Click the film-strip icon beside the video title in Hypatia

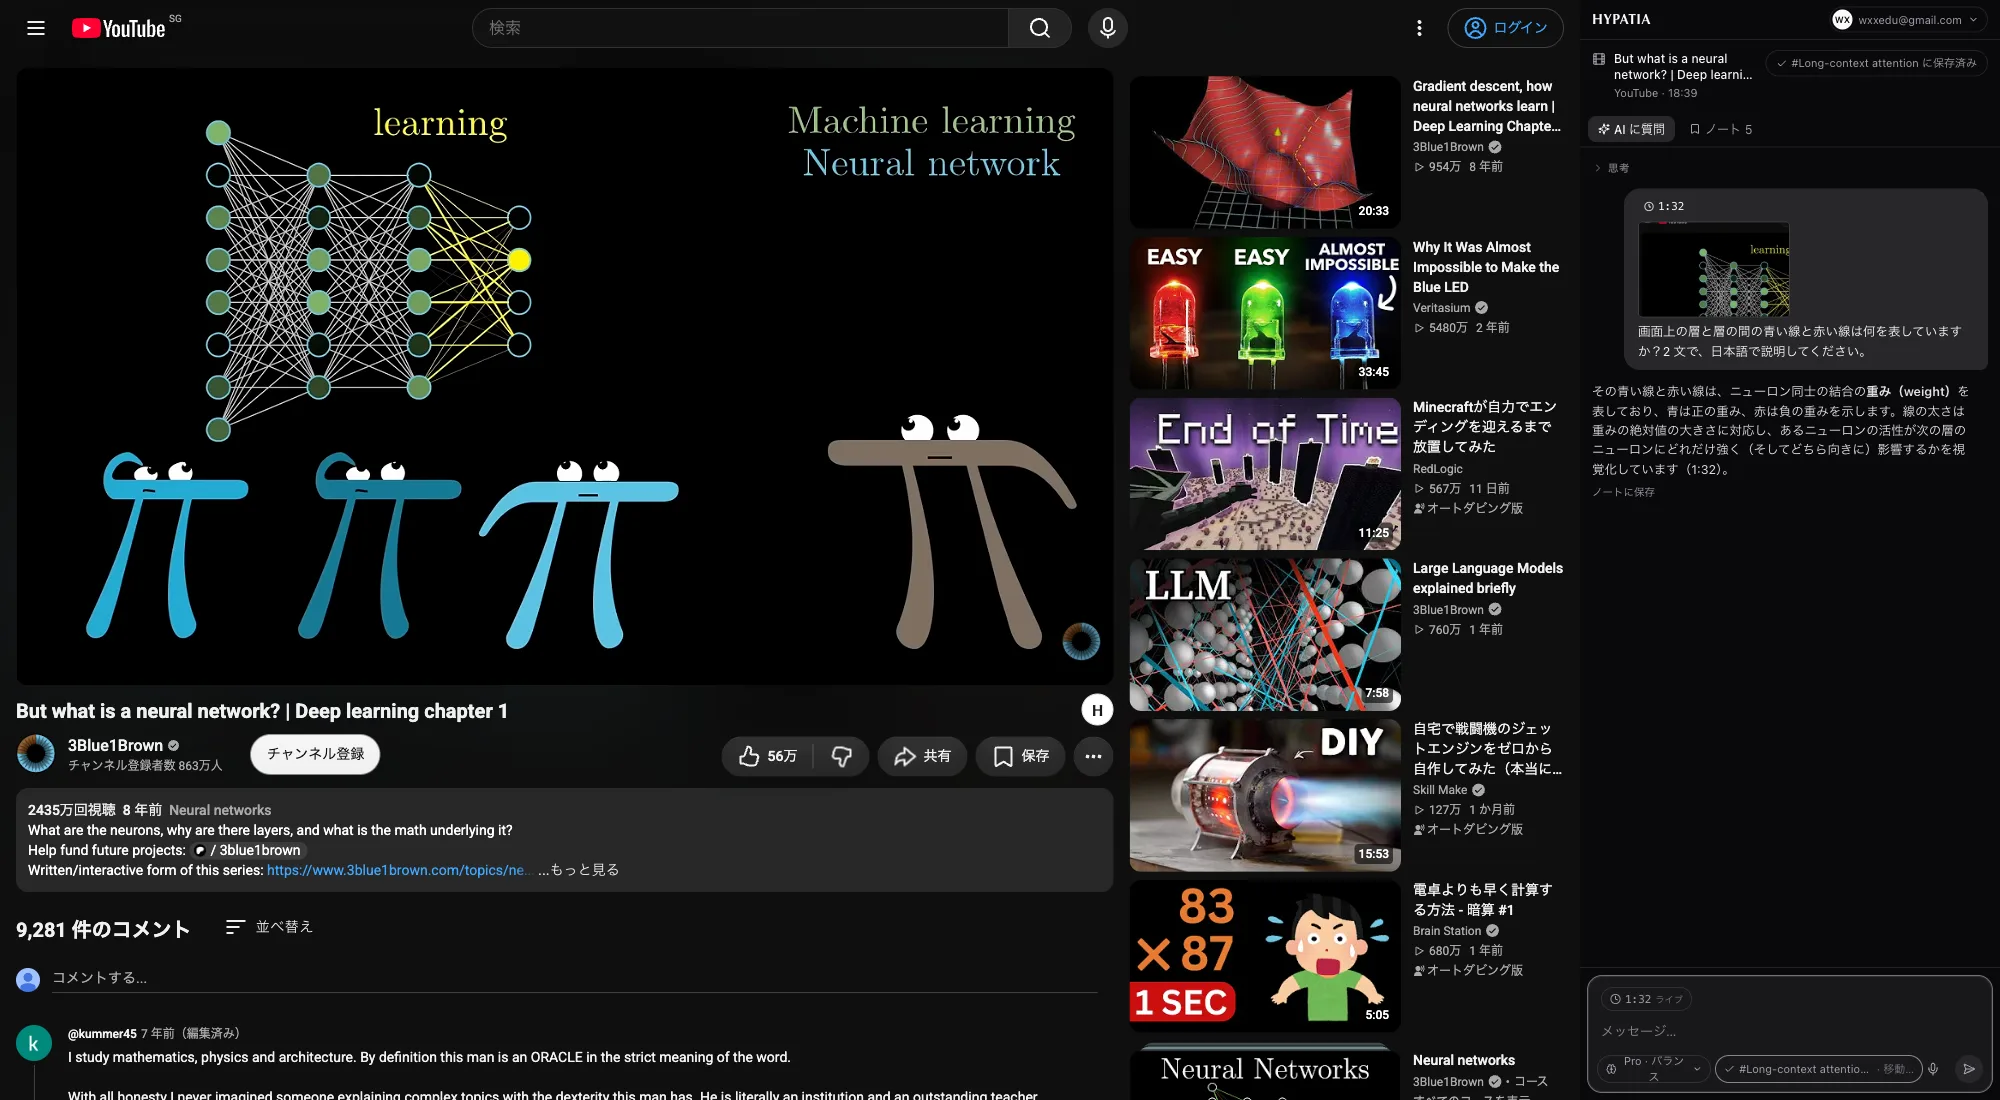(1599, 59)
